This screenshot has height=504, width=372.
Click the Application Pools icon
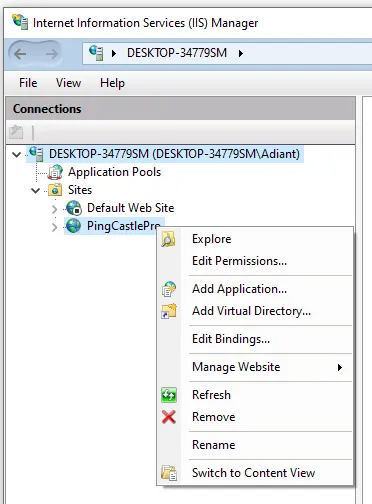tap(55, 172)
